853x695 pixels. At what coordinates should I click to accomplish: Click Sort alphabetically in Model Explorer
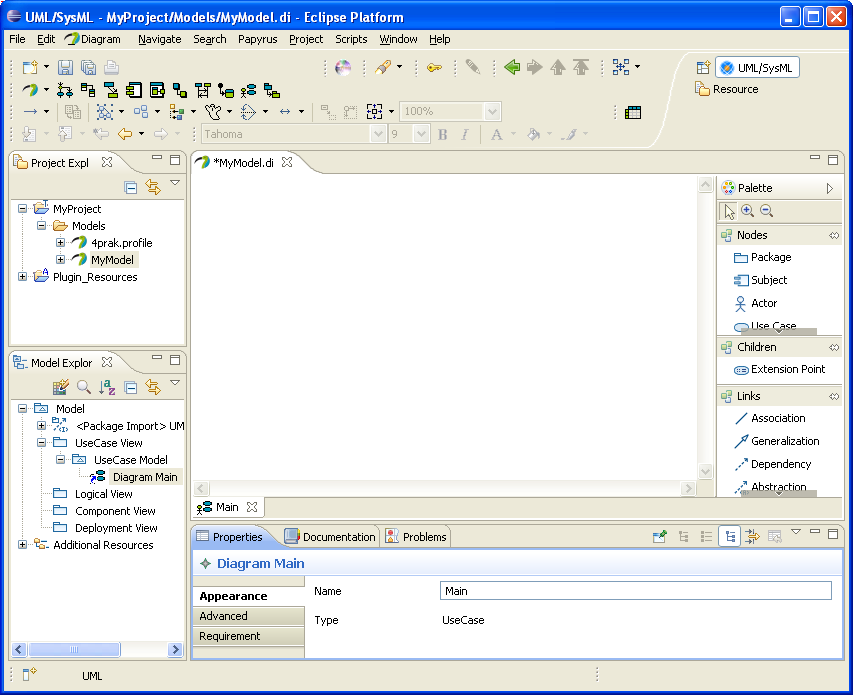point(107,387)
